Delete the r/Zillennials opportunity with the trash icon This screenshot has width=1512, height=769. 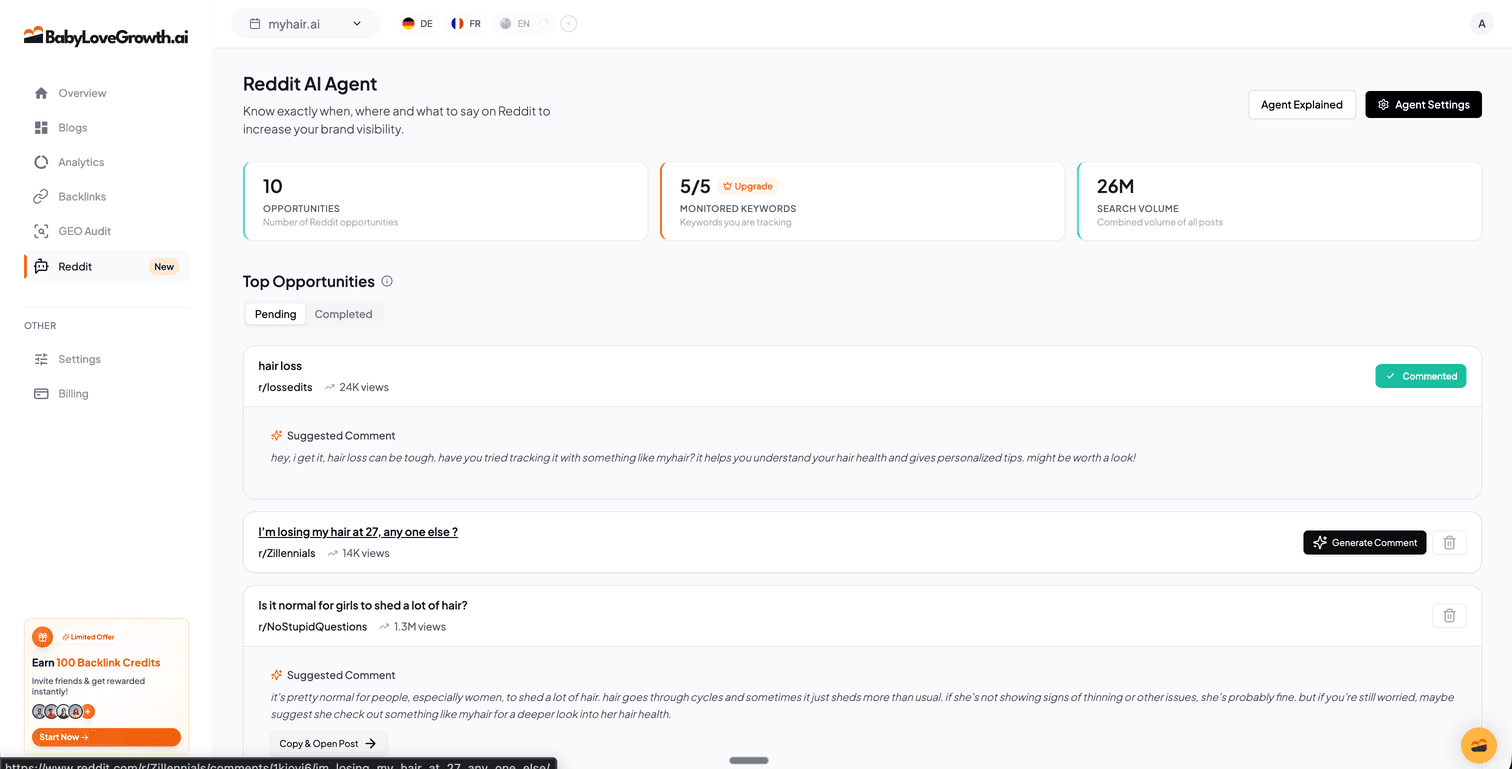coord(1449,542)
